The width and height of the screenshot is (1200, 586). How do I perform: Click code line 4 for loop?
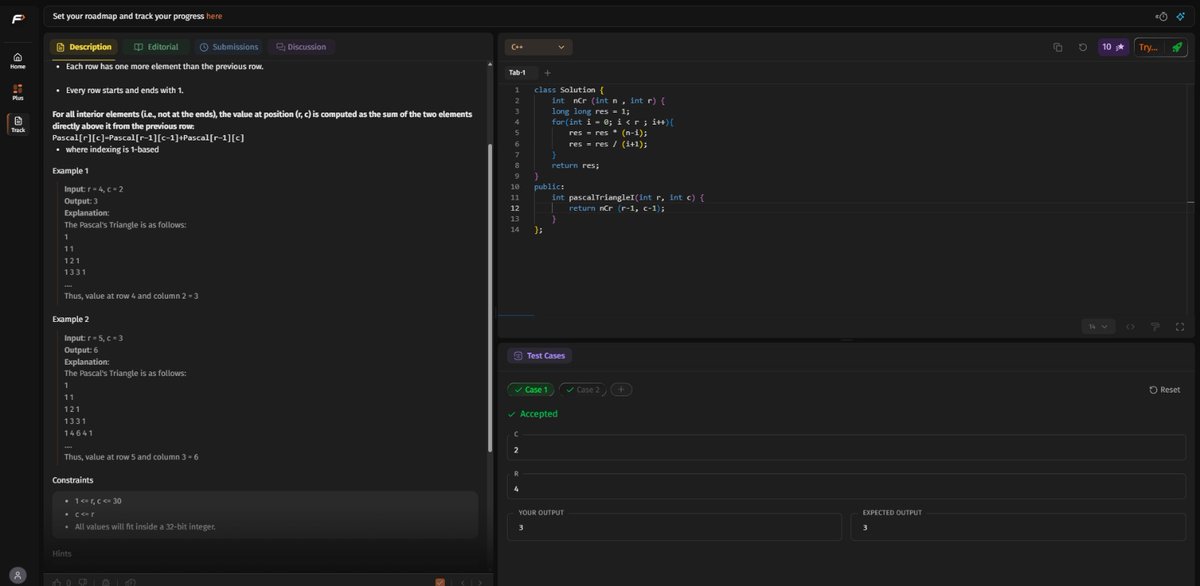tap(613, 122)
